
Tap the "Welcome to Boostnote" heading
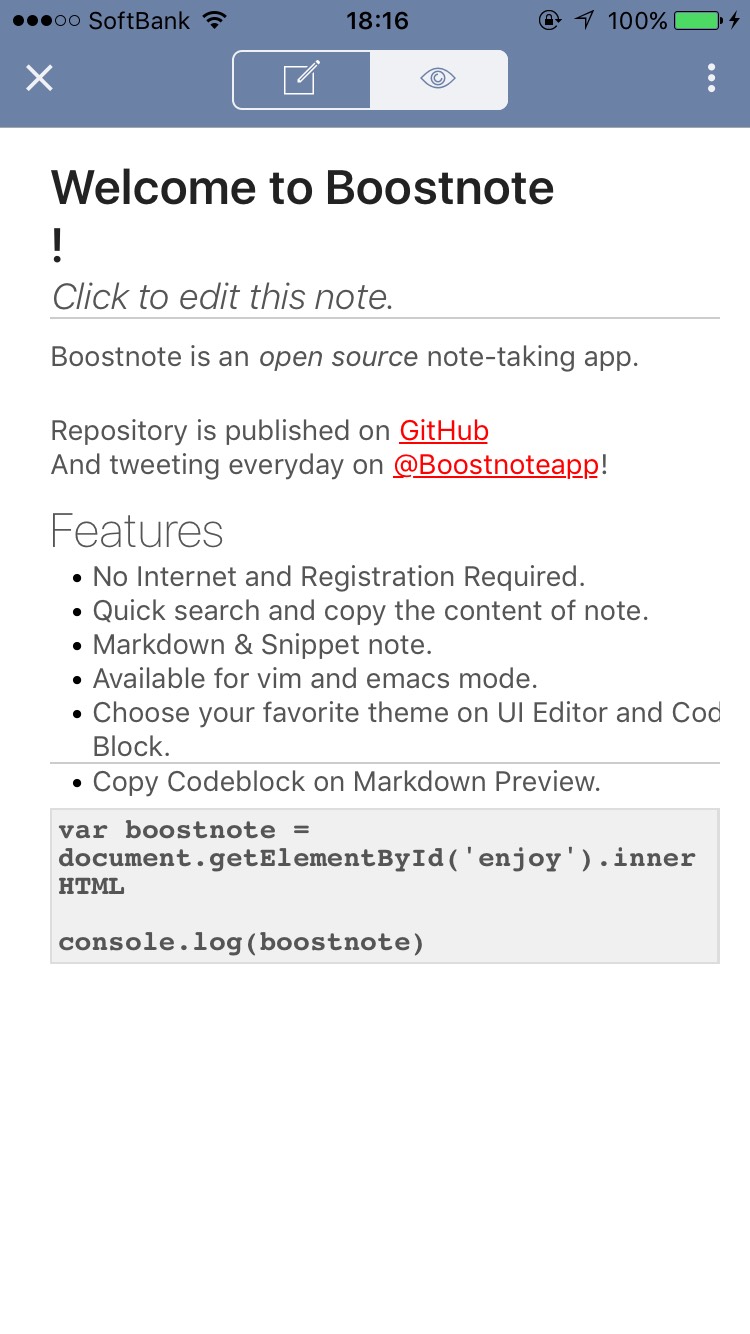point(302,188)
